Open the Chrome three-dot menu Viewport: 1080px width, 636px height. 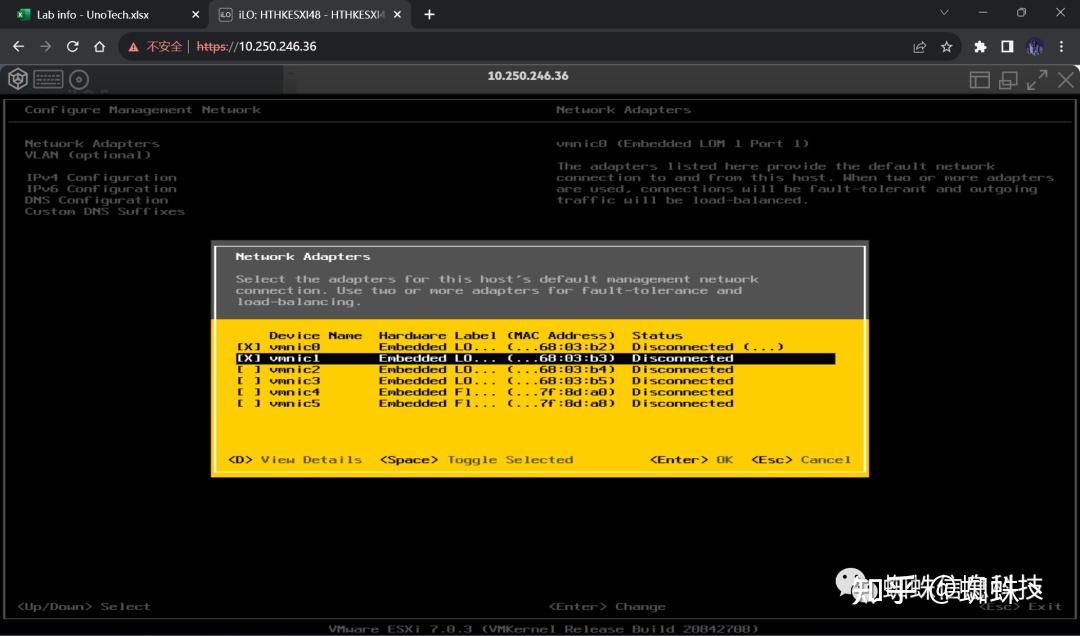coord(1062,46)
